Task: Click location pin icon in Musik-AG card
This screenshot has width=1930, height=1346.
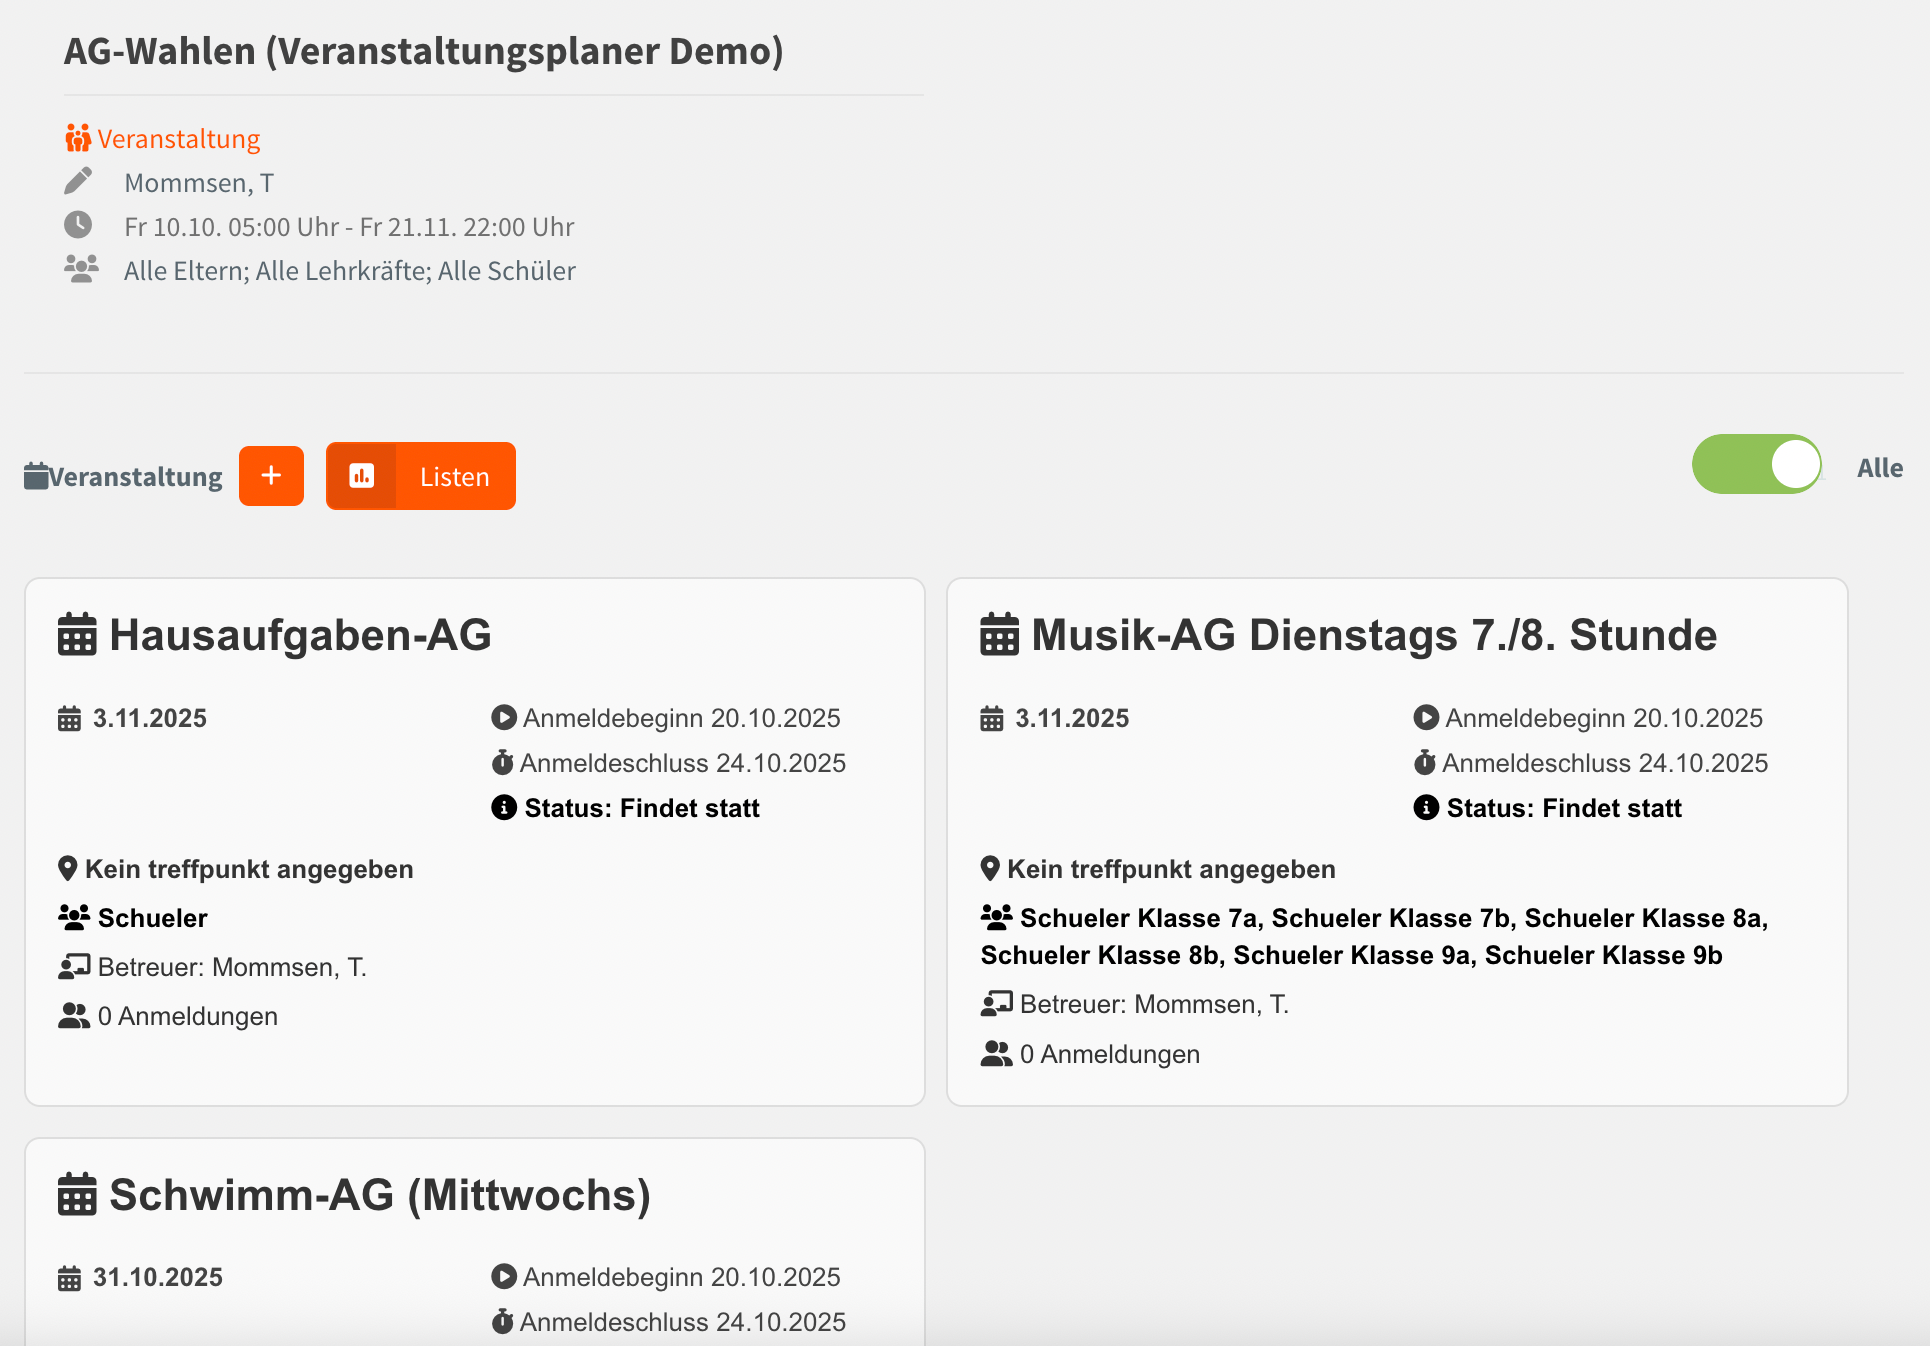Action: coord(990,868)
